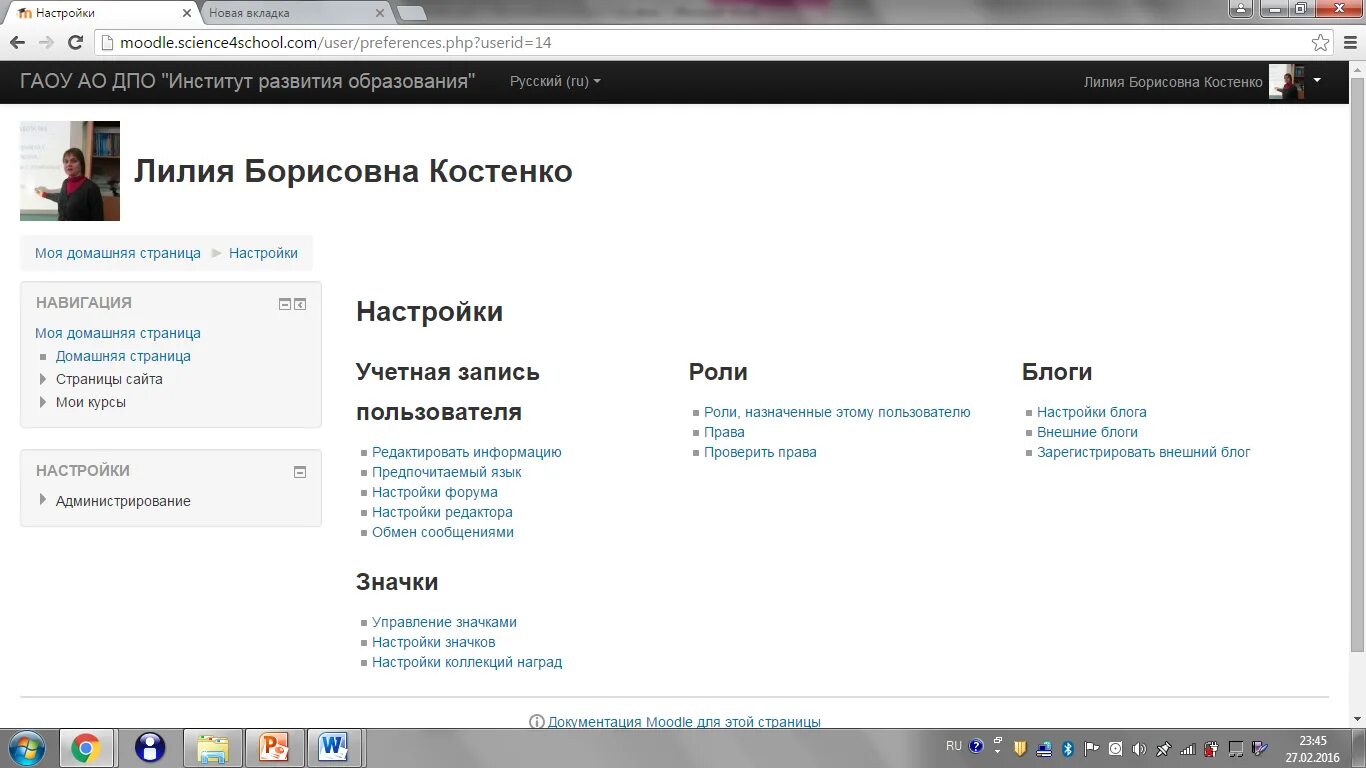Dock the Навигация block to the side
Image resolution: width=1366 pixels, height=768 pixels.
[x=300, y=304]
